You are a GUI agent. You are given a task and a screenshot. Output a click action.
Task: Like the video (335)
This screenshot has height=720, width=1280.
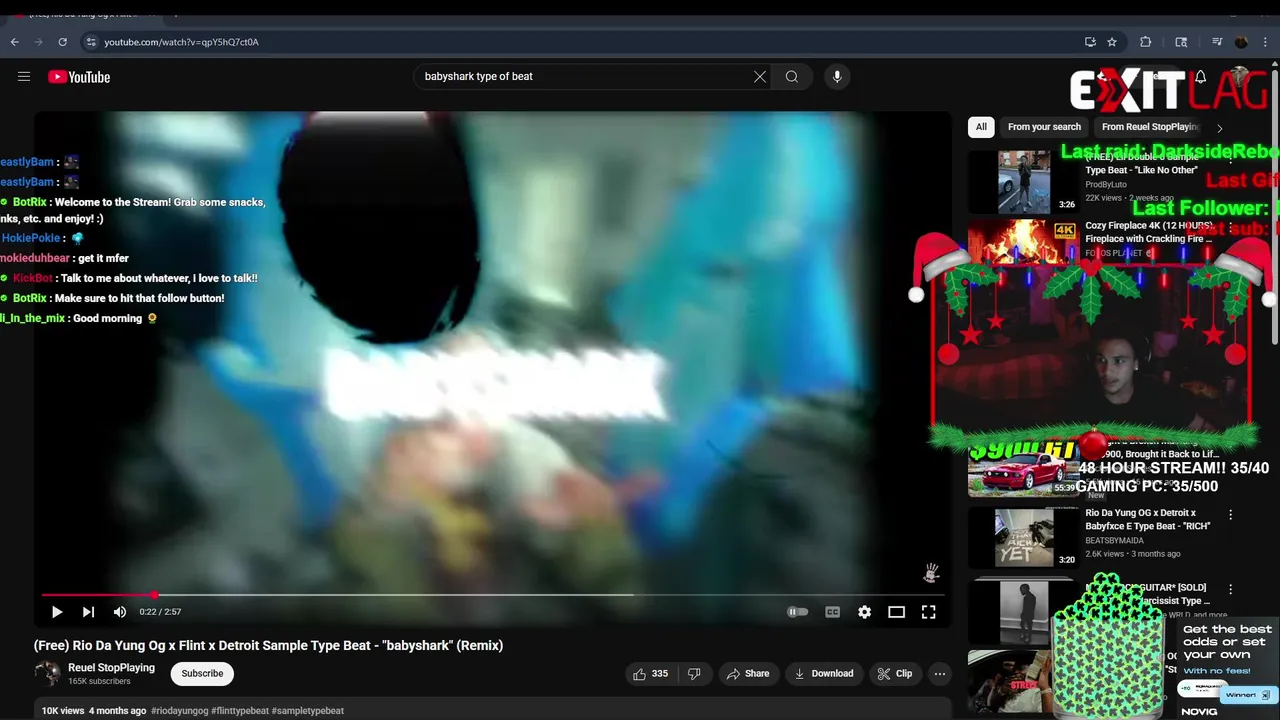tap(650, 674)
